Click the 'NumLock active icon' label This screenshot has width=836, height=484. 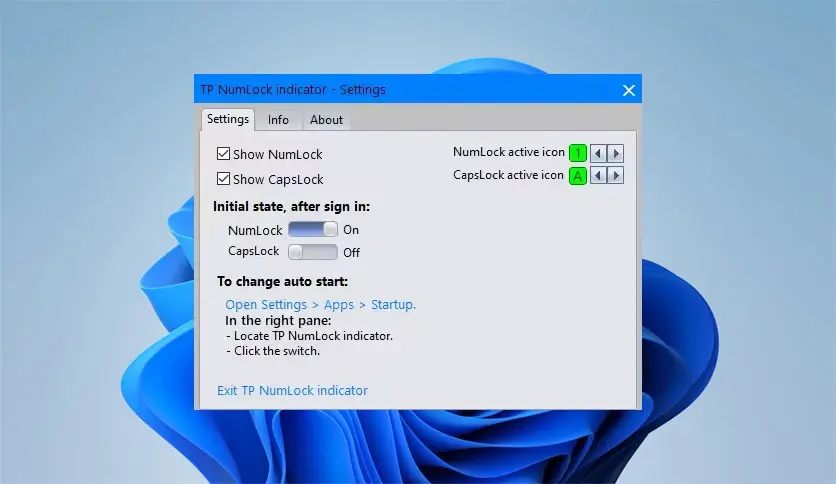tap(509, 152)
